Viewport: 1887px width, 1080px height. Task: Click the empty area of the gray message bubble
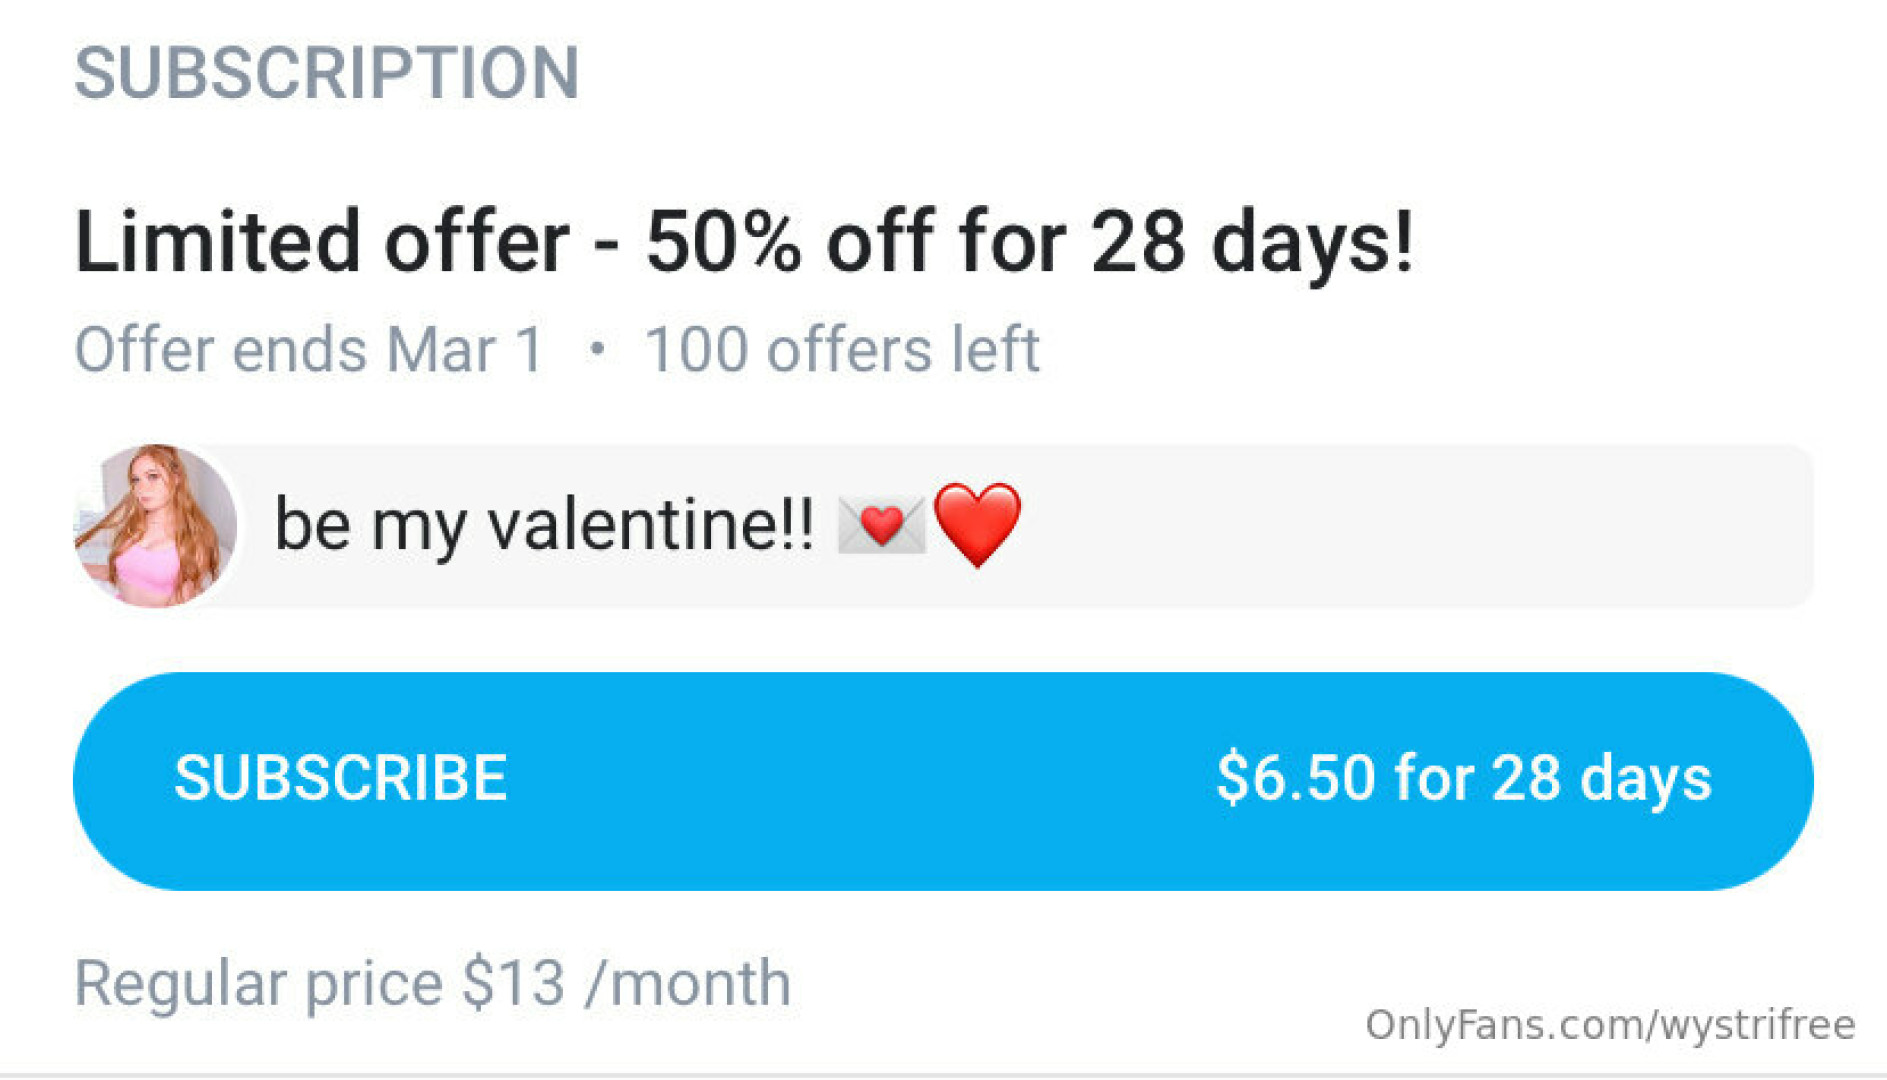(1400, 526)
